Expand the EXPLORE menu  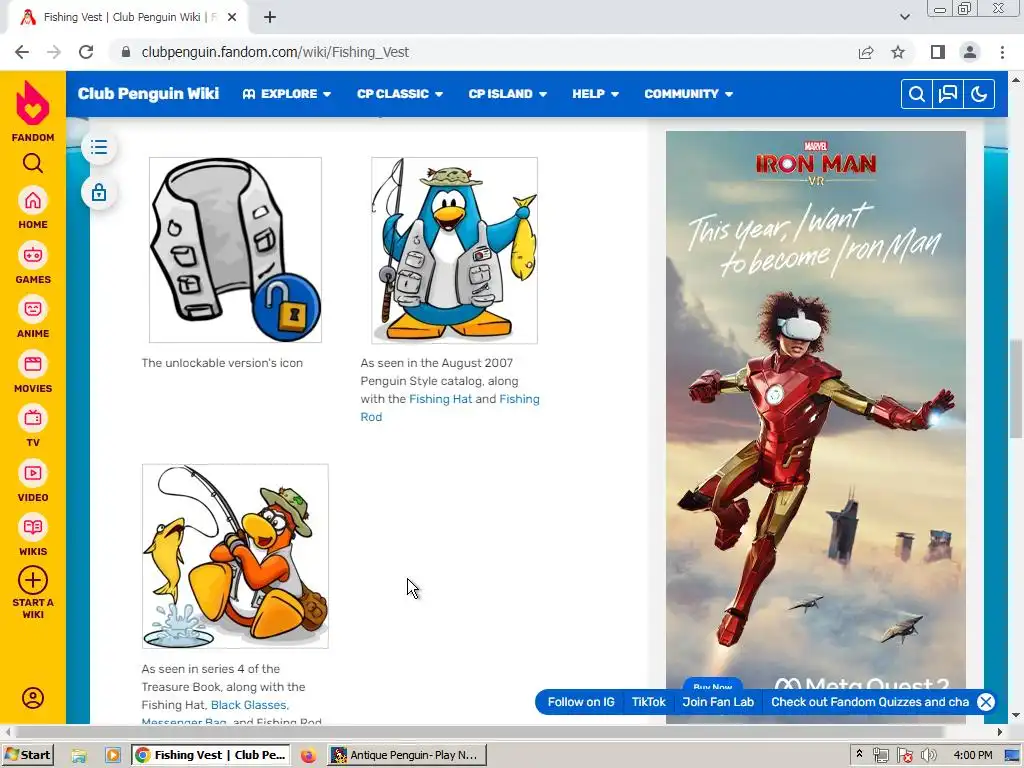click(287, 94)
